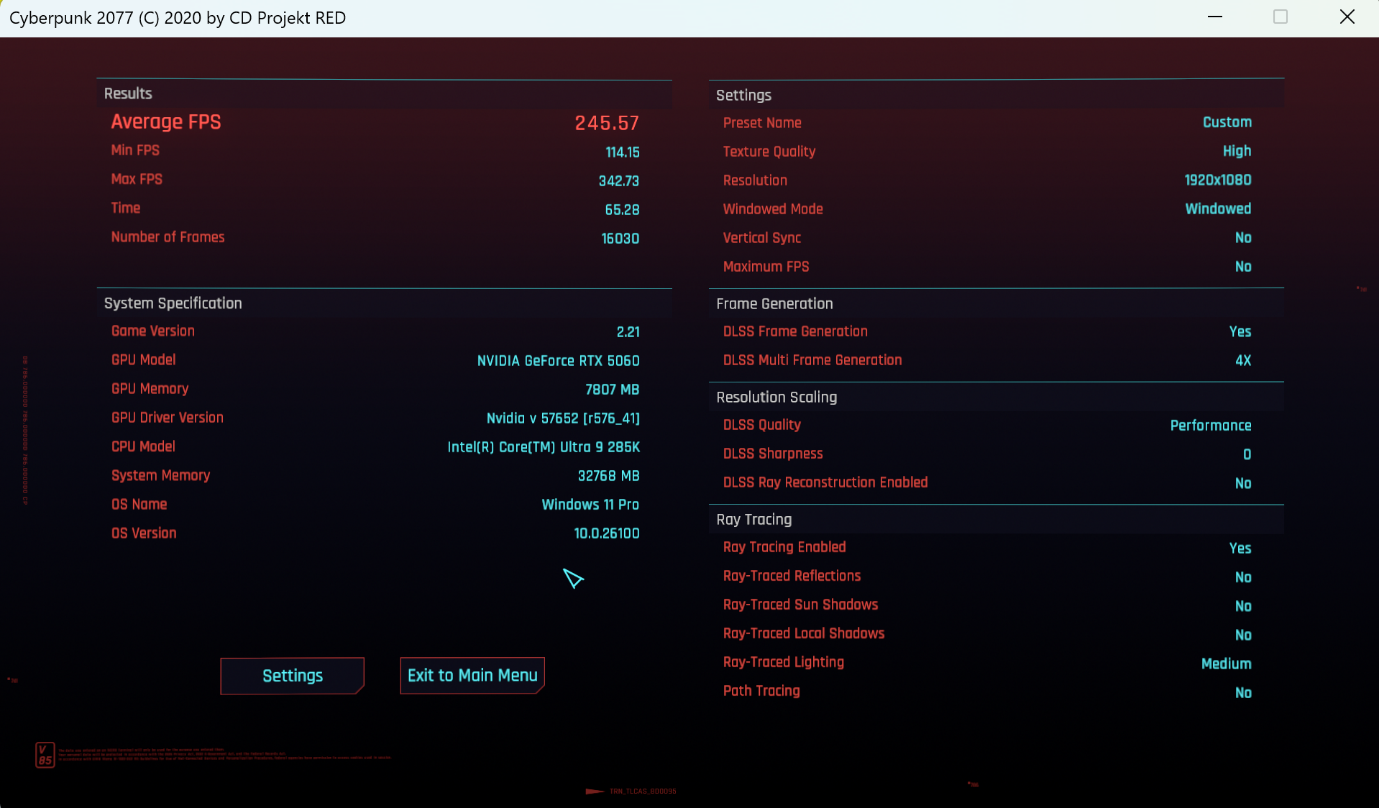The image size is (1379, 808).
Task: Click Ray Tracing Enabled Yes value
Action: 1240,549
